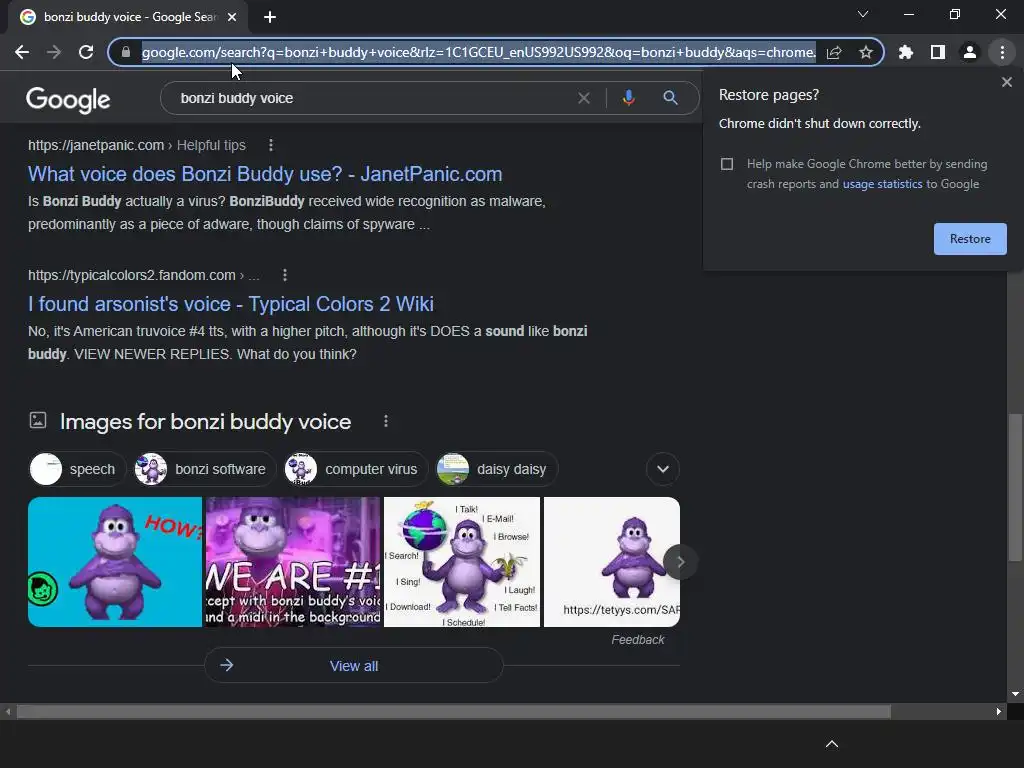Select the bonzi software image filter chip

click(x=204, y=469)
